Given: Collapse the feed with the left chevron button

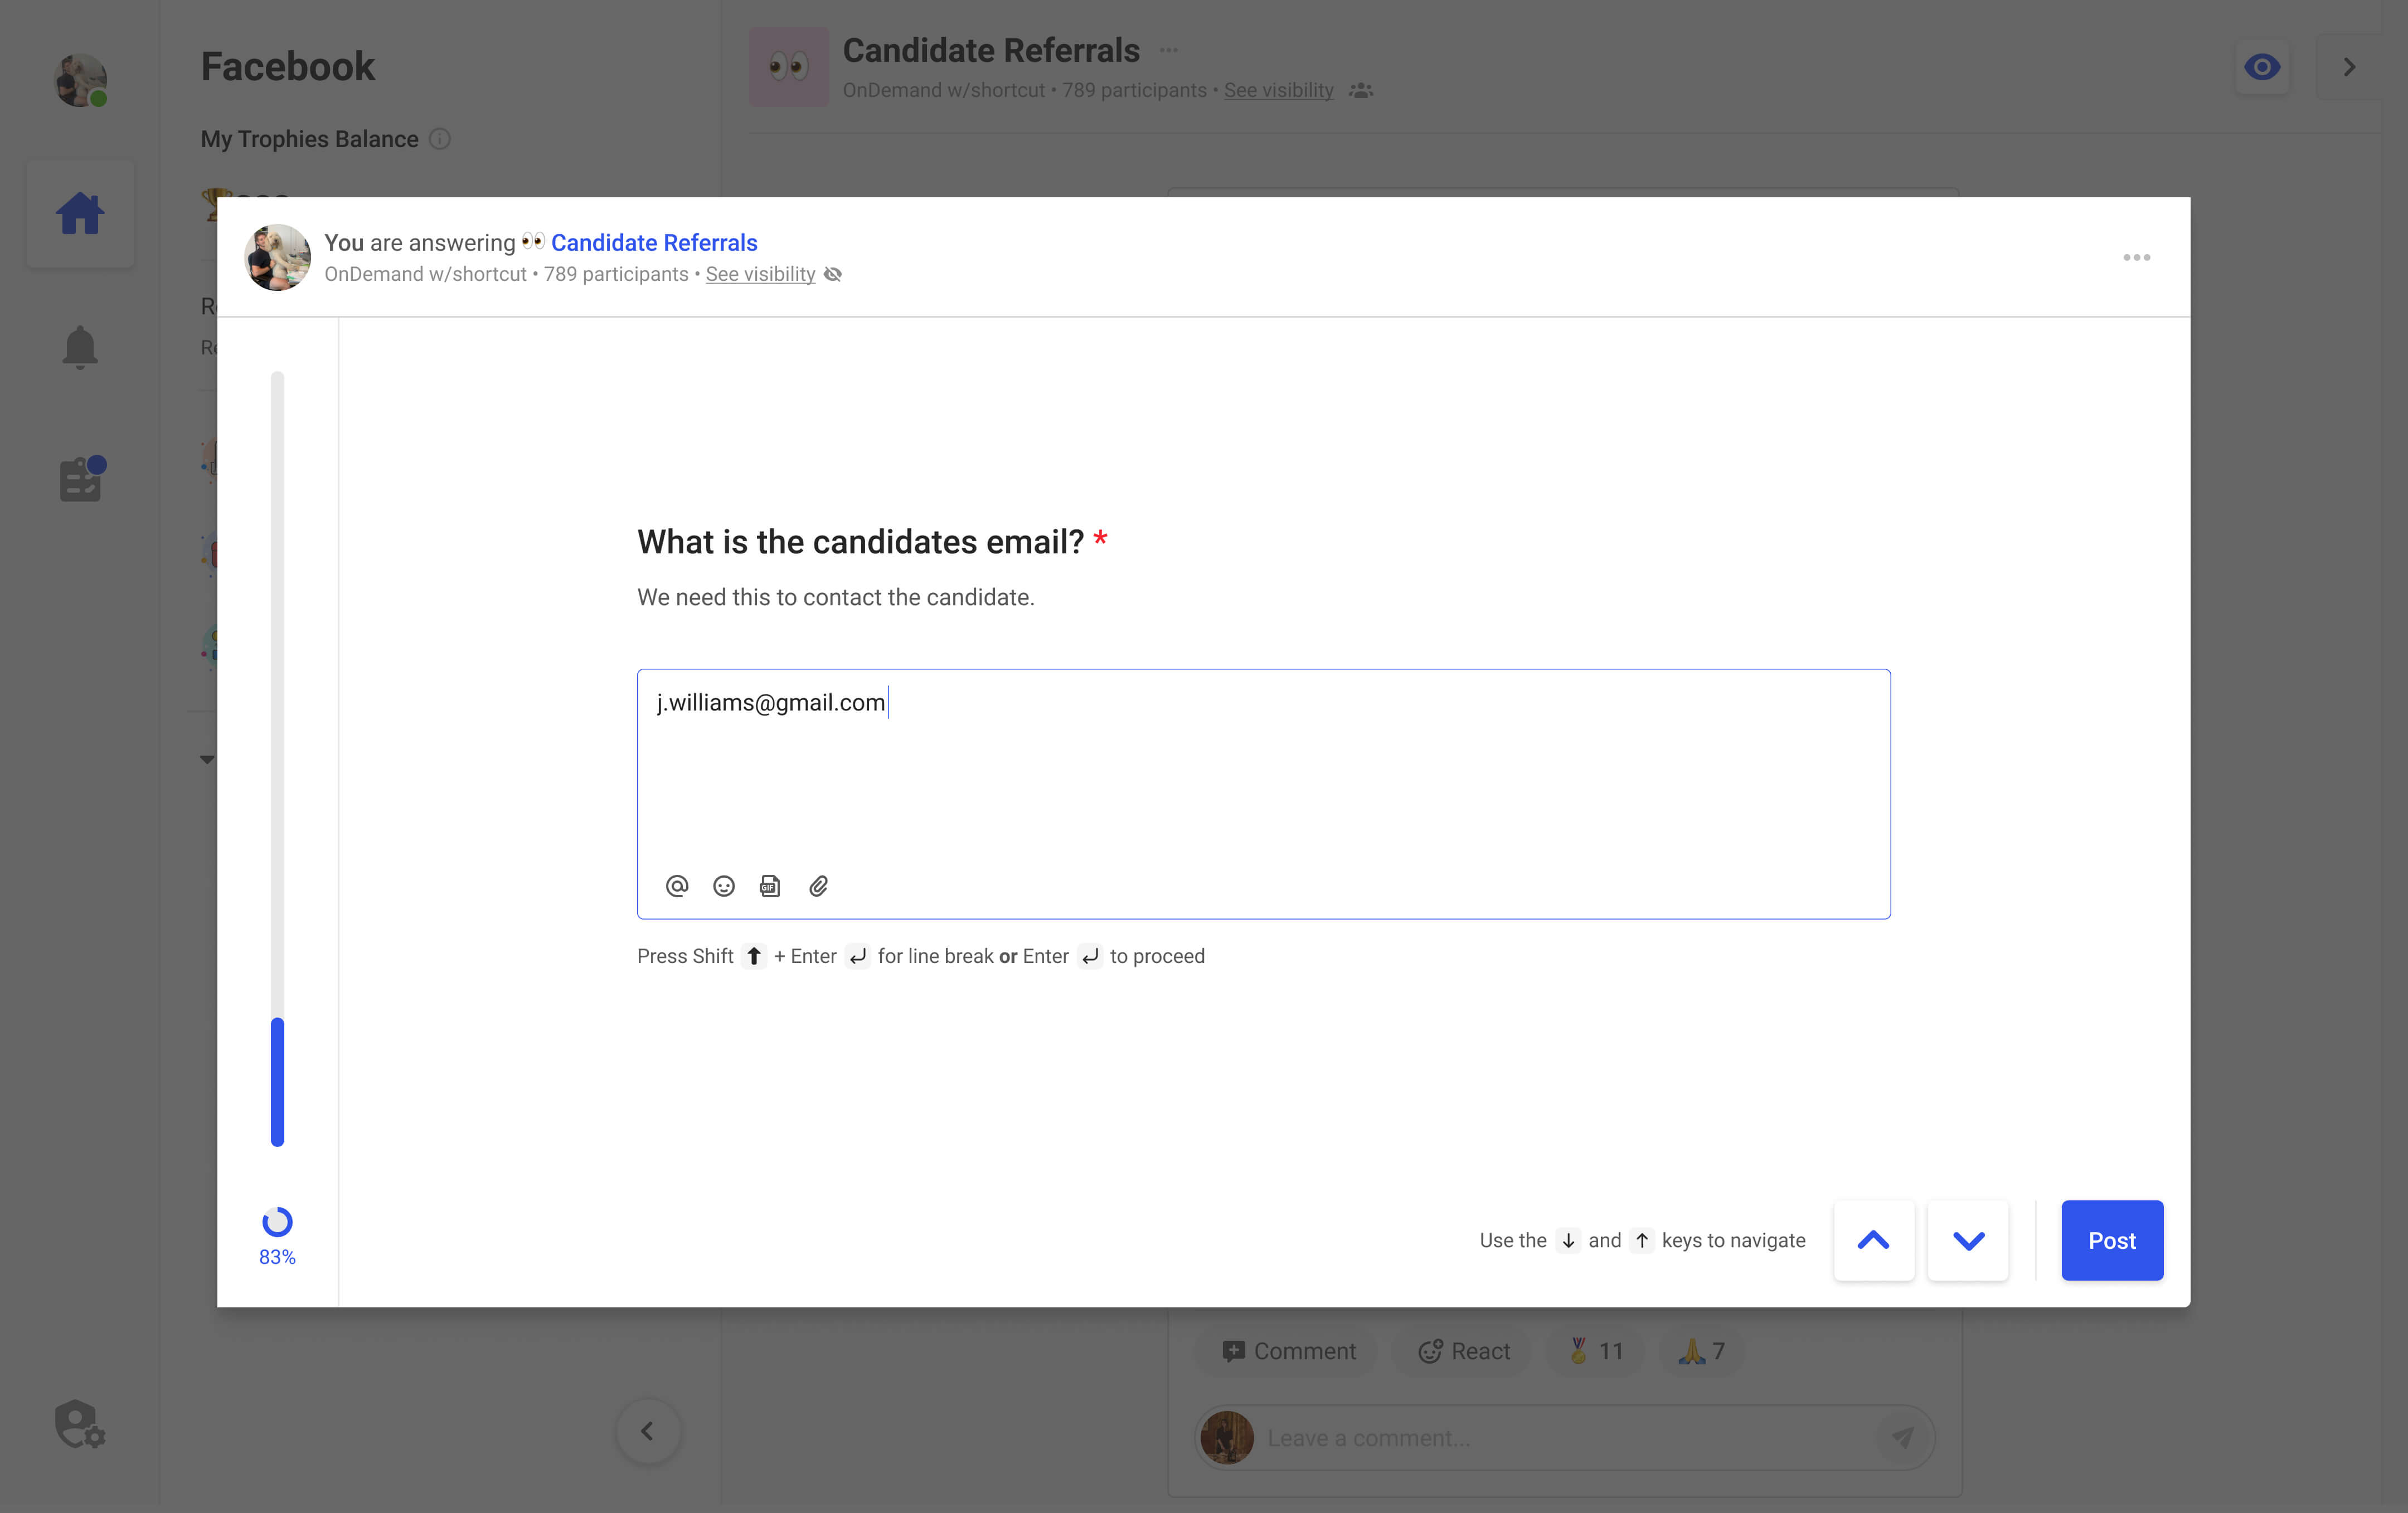Looking at the screenshot, I should (648, 1431).
